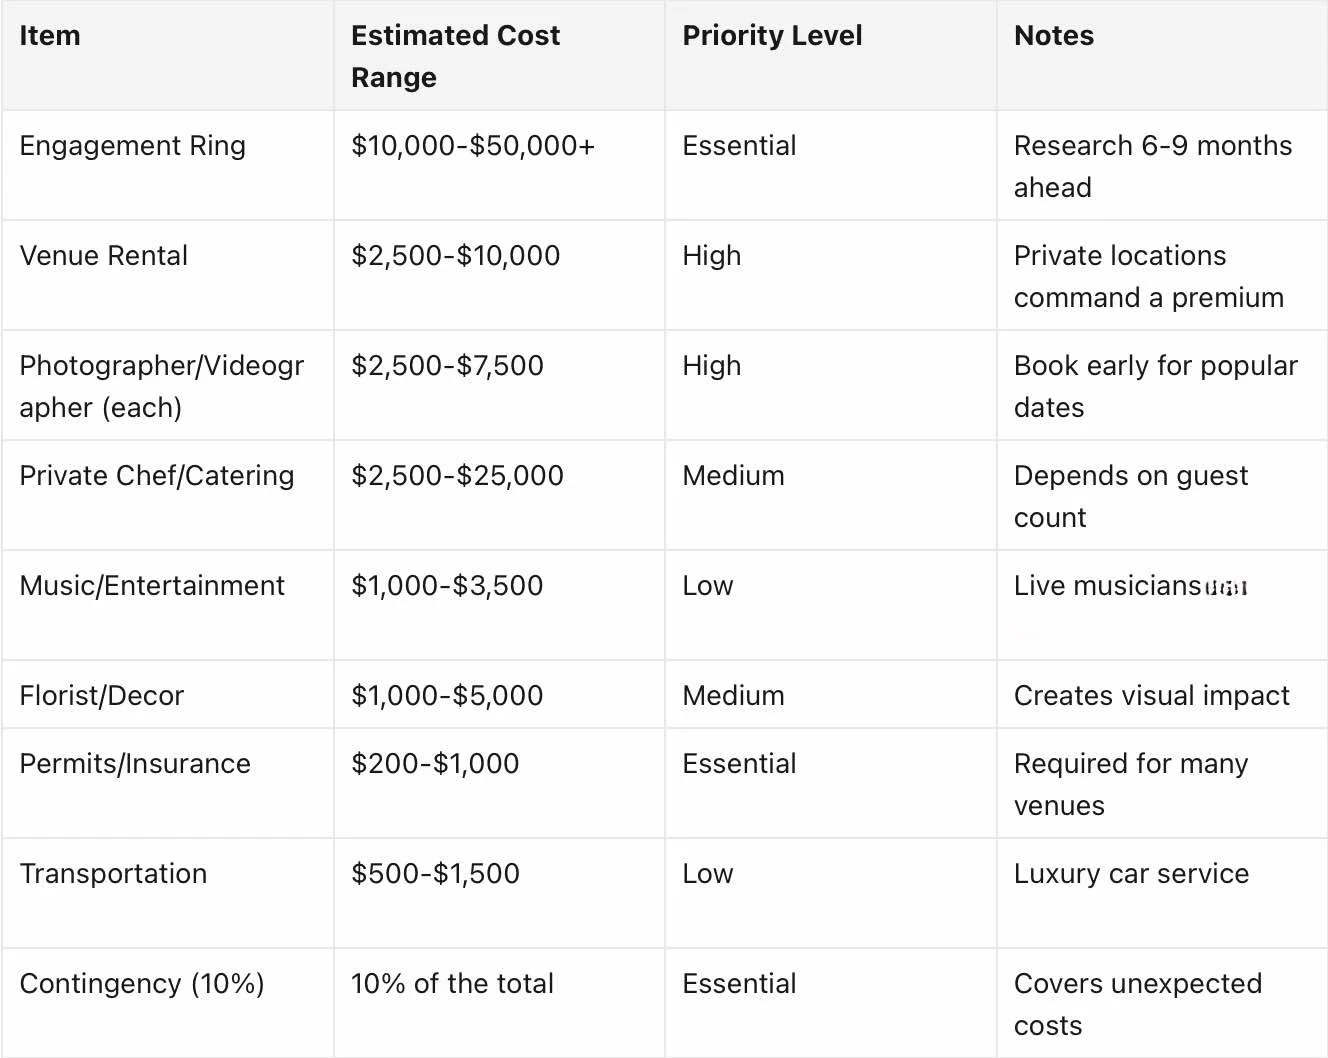Click the Transportation row label
The image size is (1328, 1058).
point(113,874)
